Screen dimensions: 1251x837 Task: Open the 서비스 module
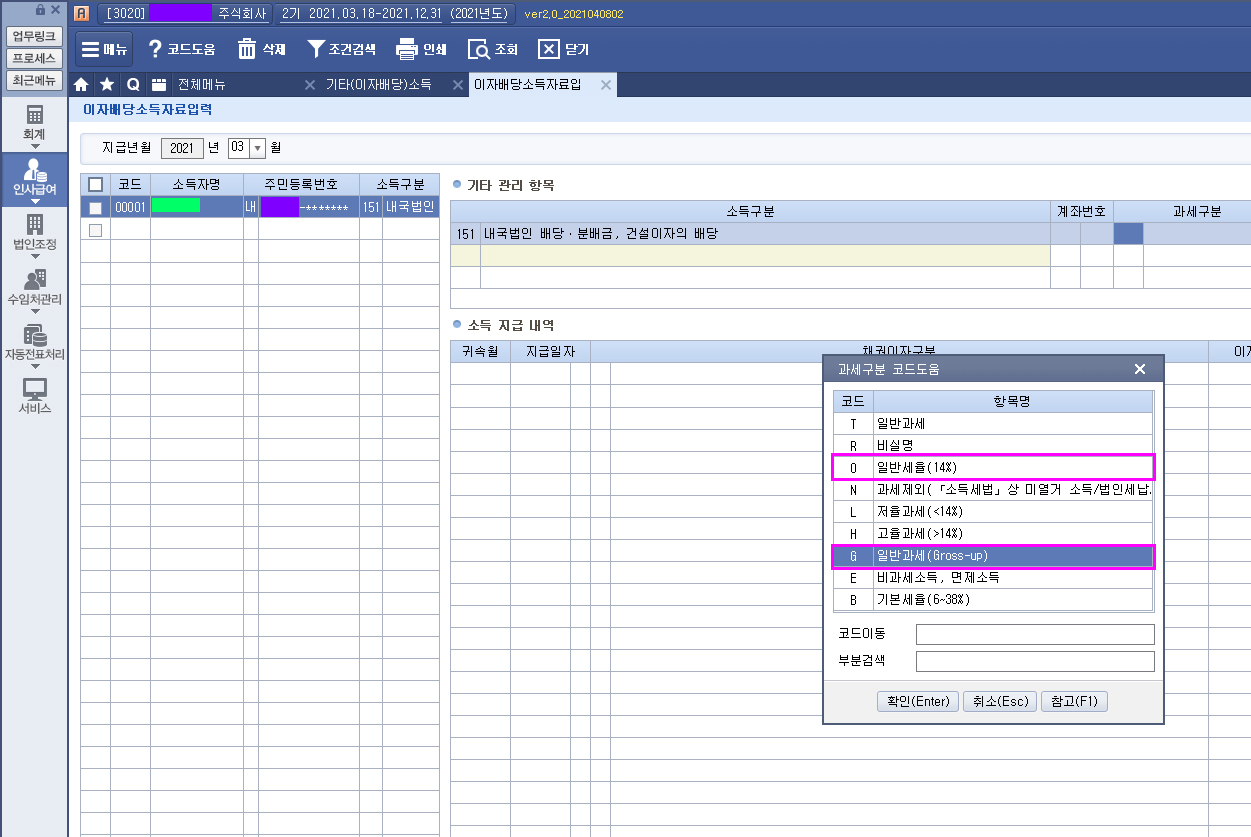tap(35, 396)
